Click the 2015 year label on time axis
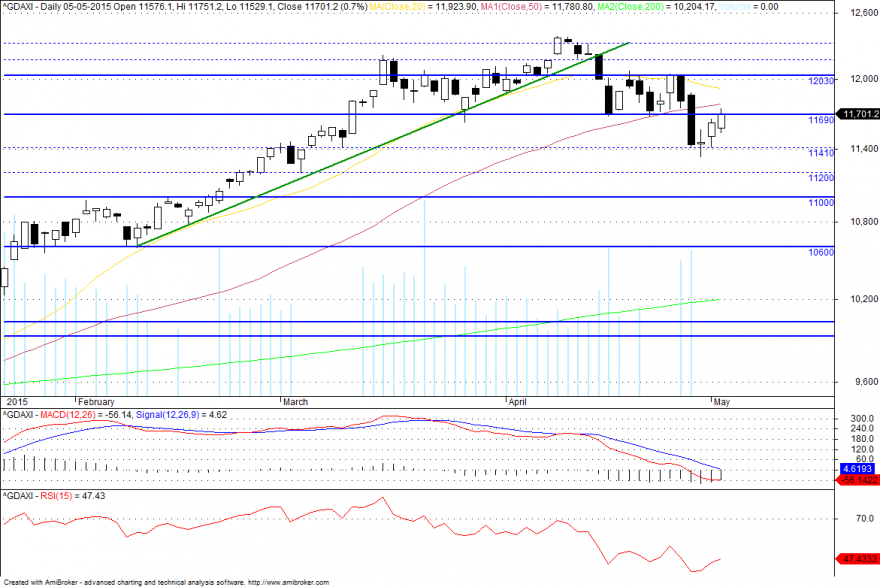The height and width of the screenshot is (587, 880). click(x=17, y=402)
